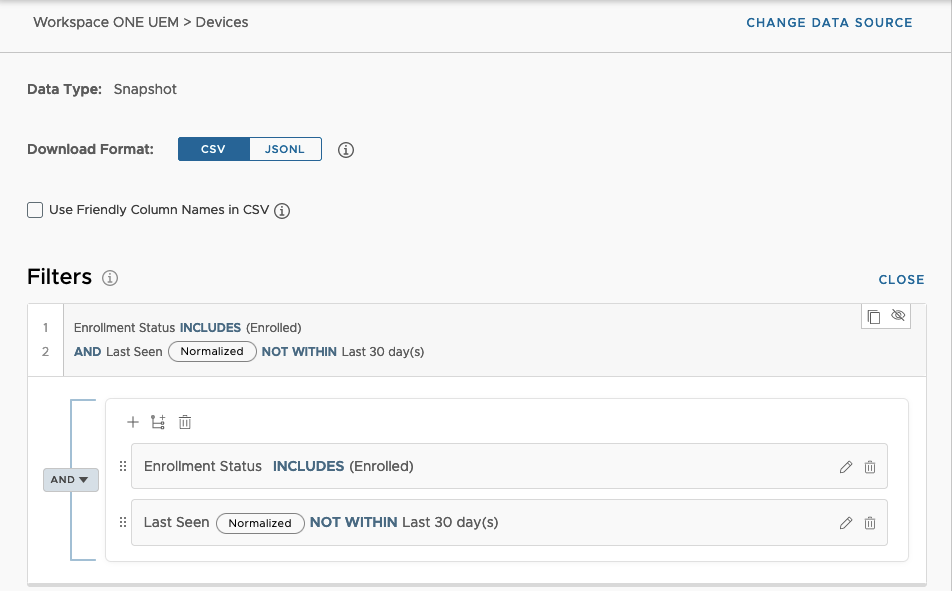Switch download format to JSONL

(x=285, y=148)
